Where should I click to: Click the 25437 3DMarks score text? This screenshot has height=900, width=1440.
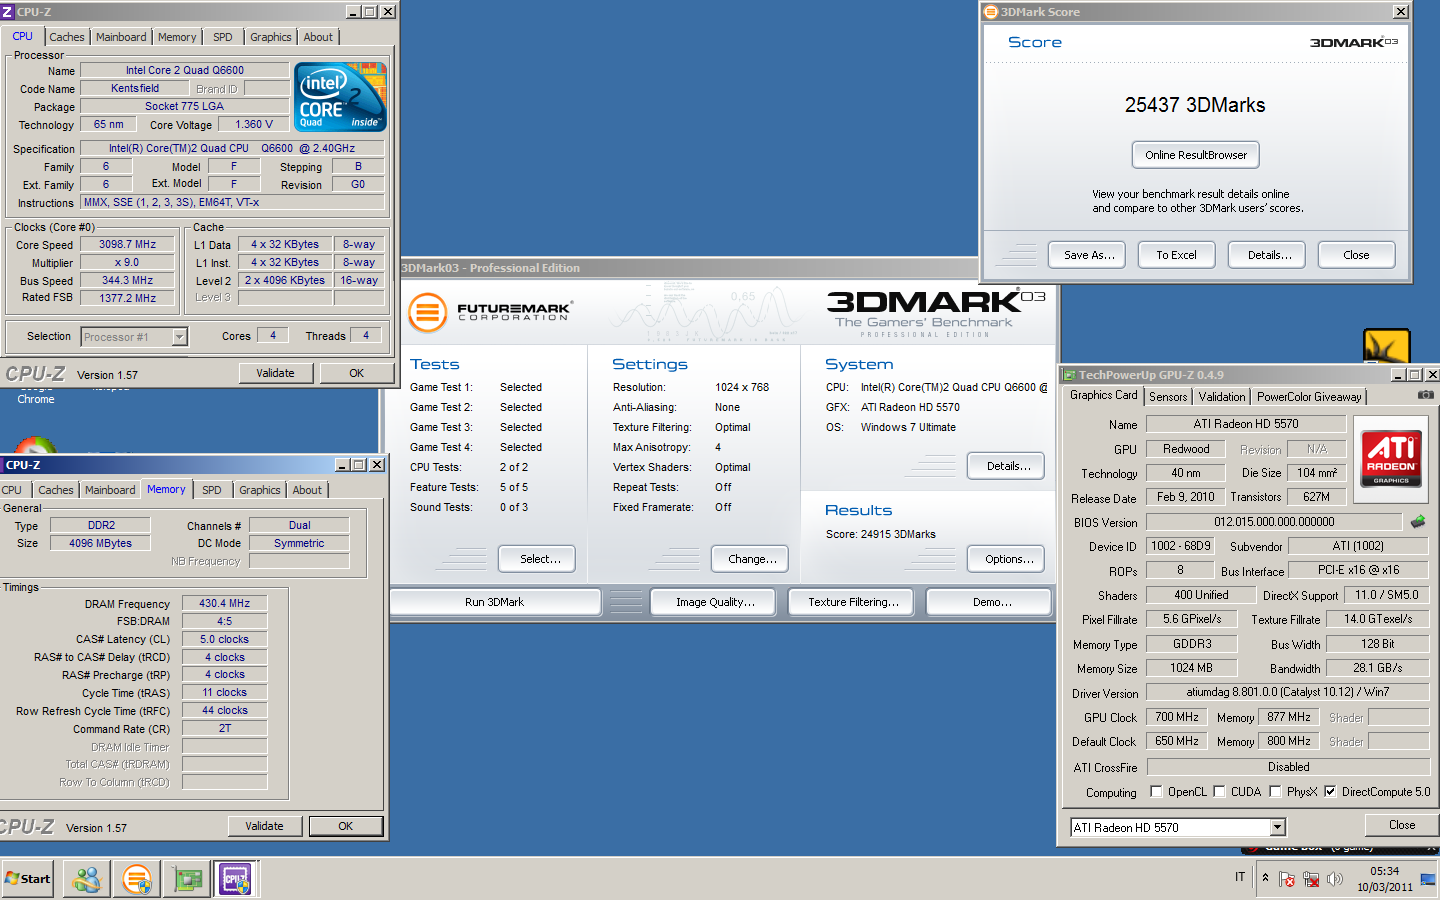coord(1195,105)
